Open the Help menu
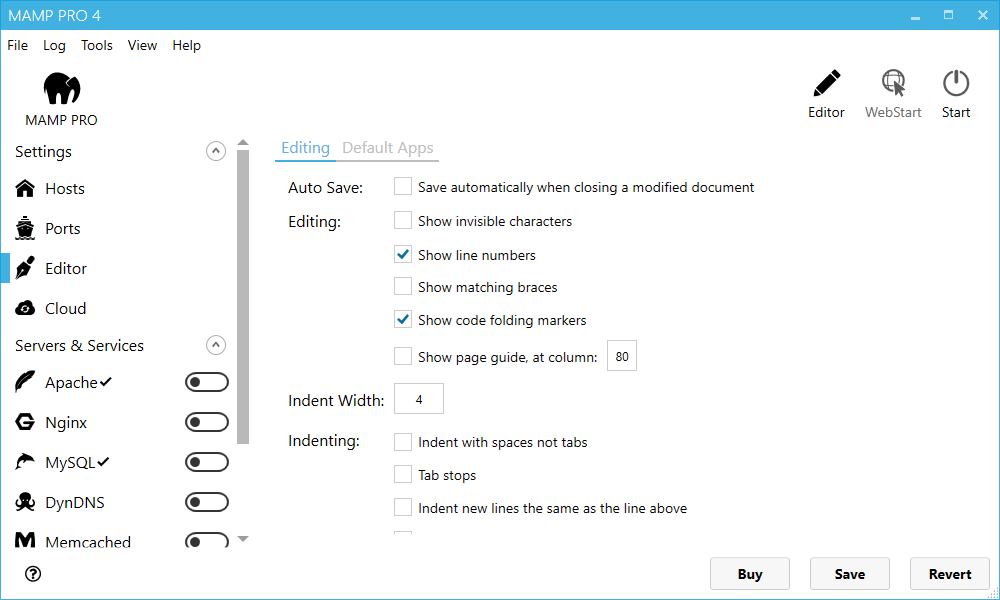This screenshot has height=600, width=1000. pos(187,45)
